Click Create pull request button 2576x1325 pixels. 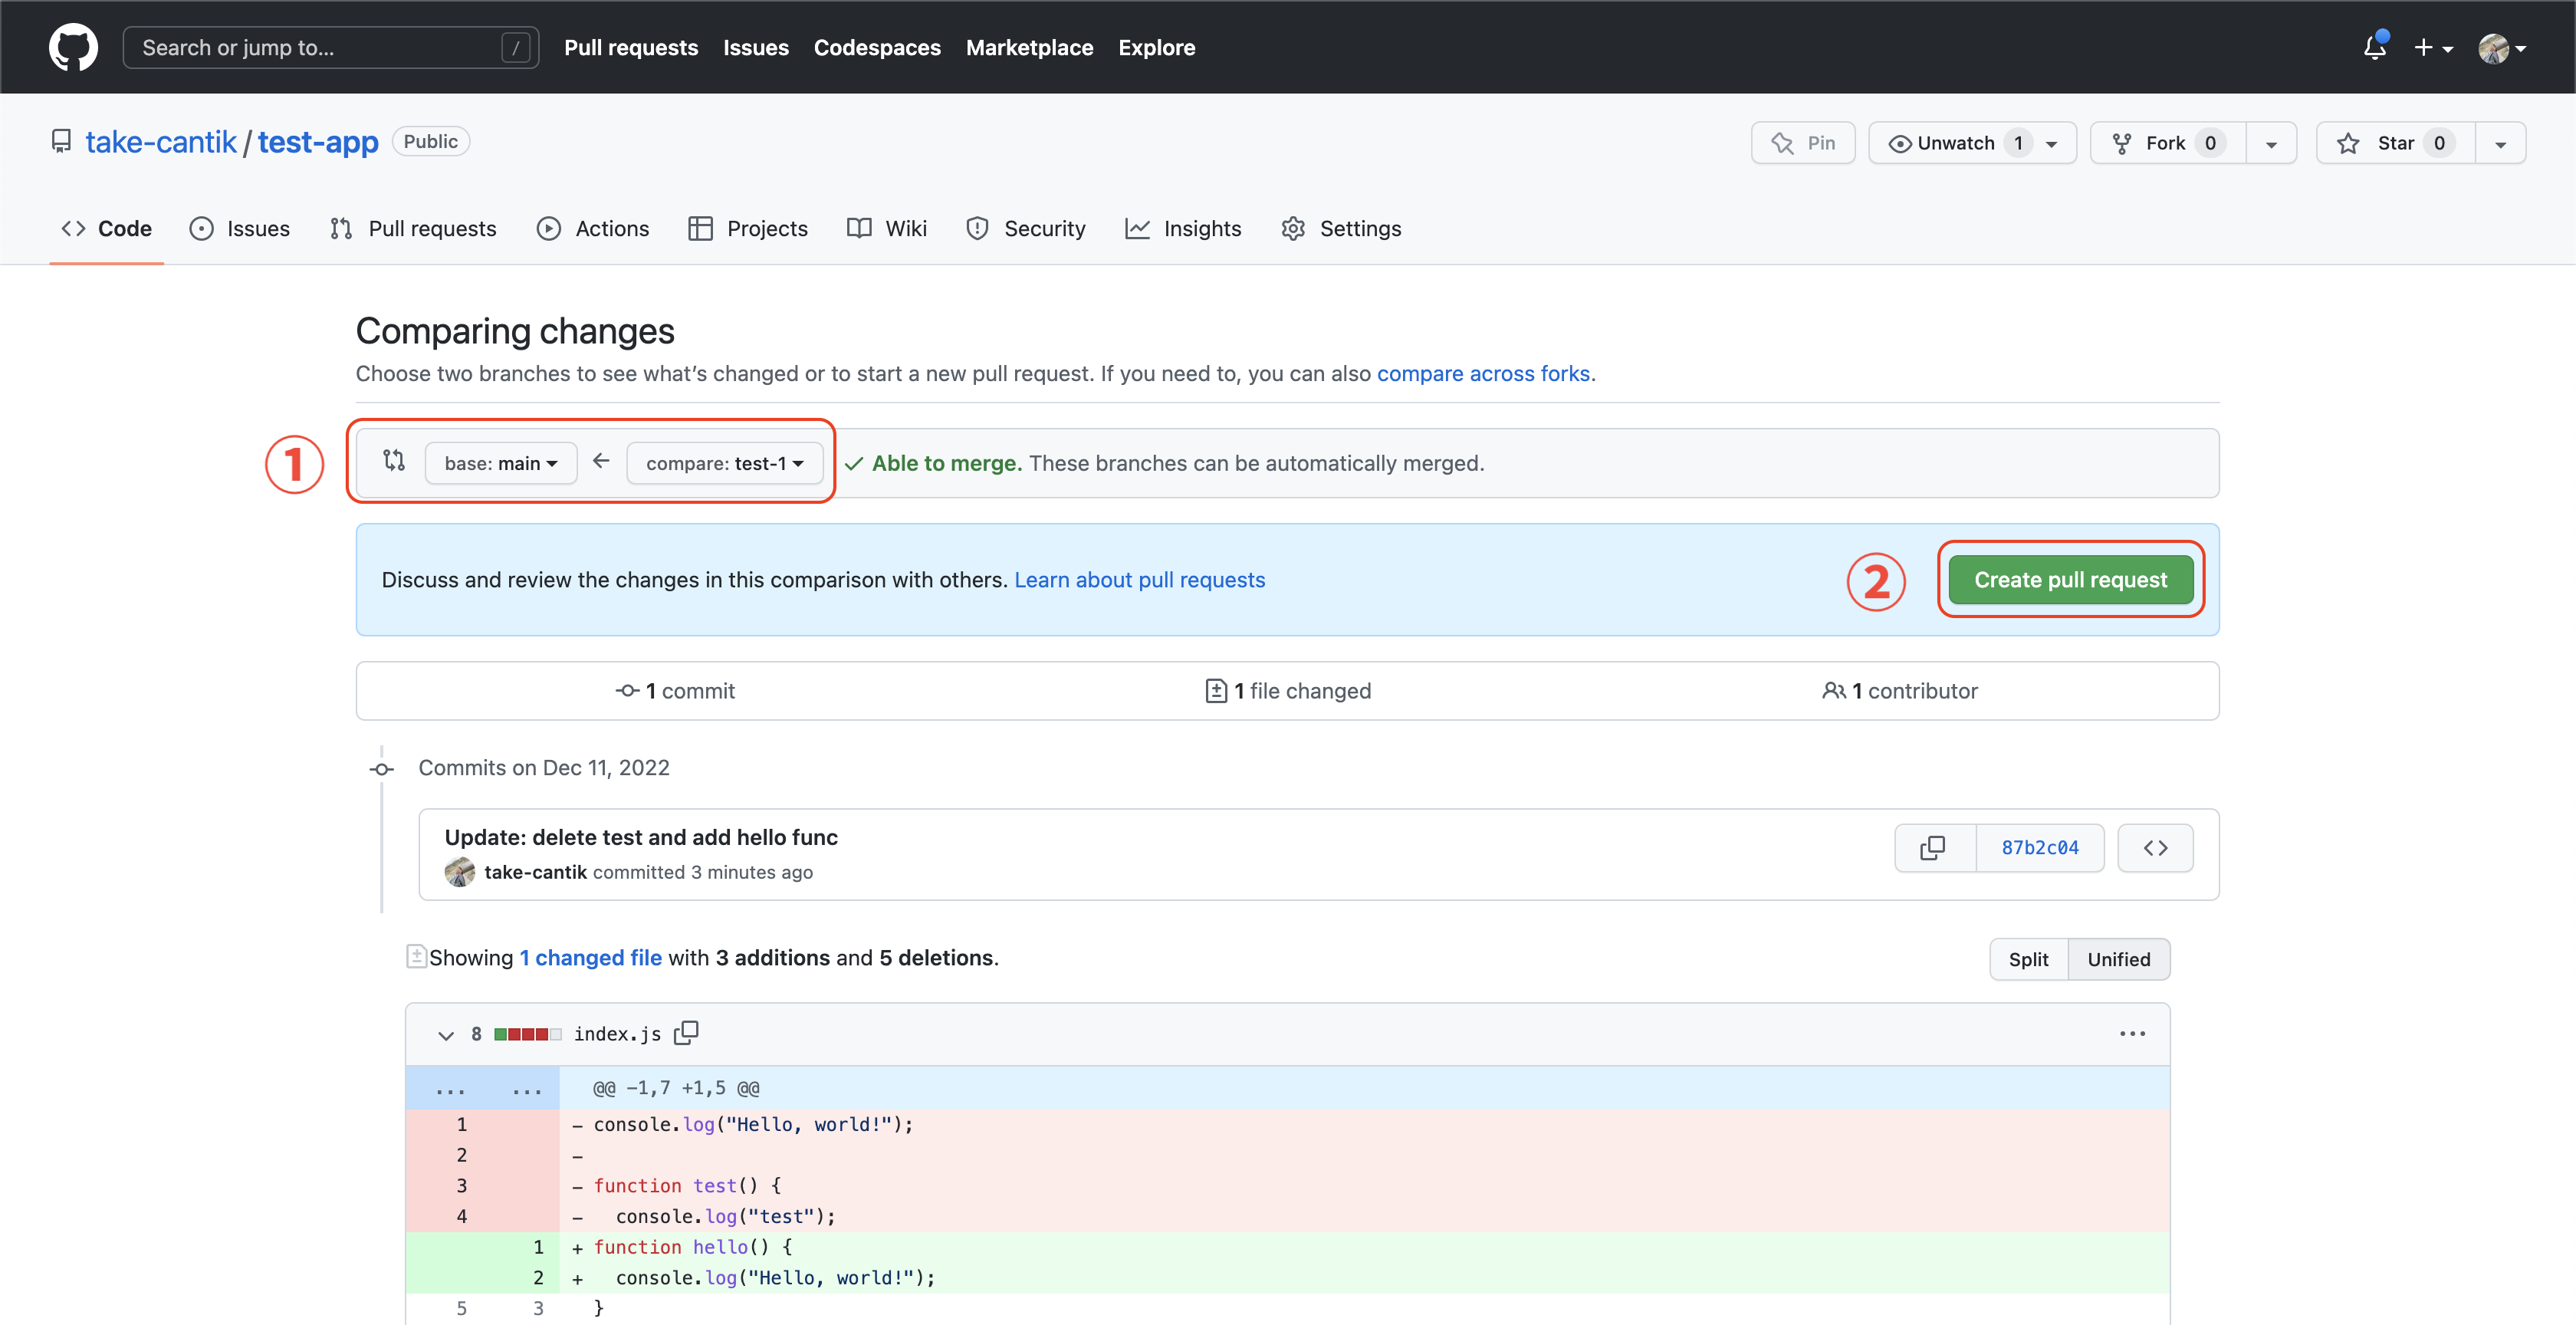point(2070,580)
